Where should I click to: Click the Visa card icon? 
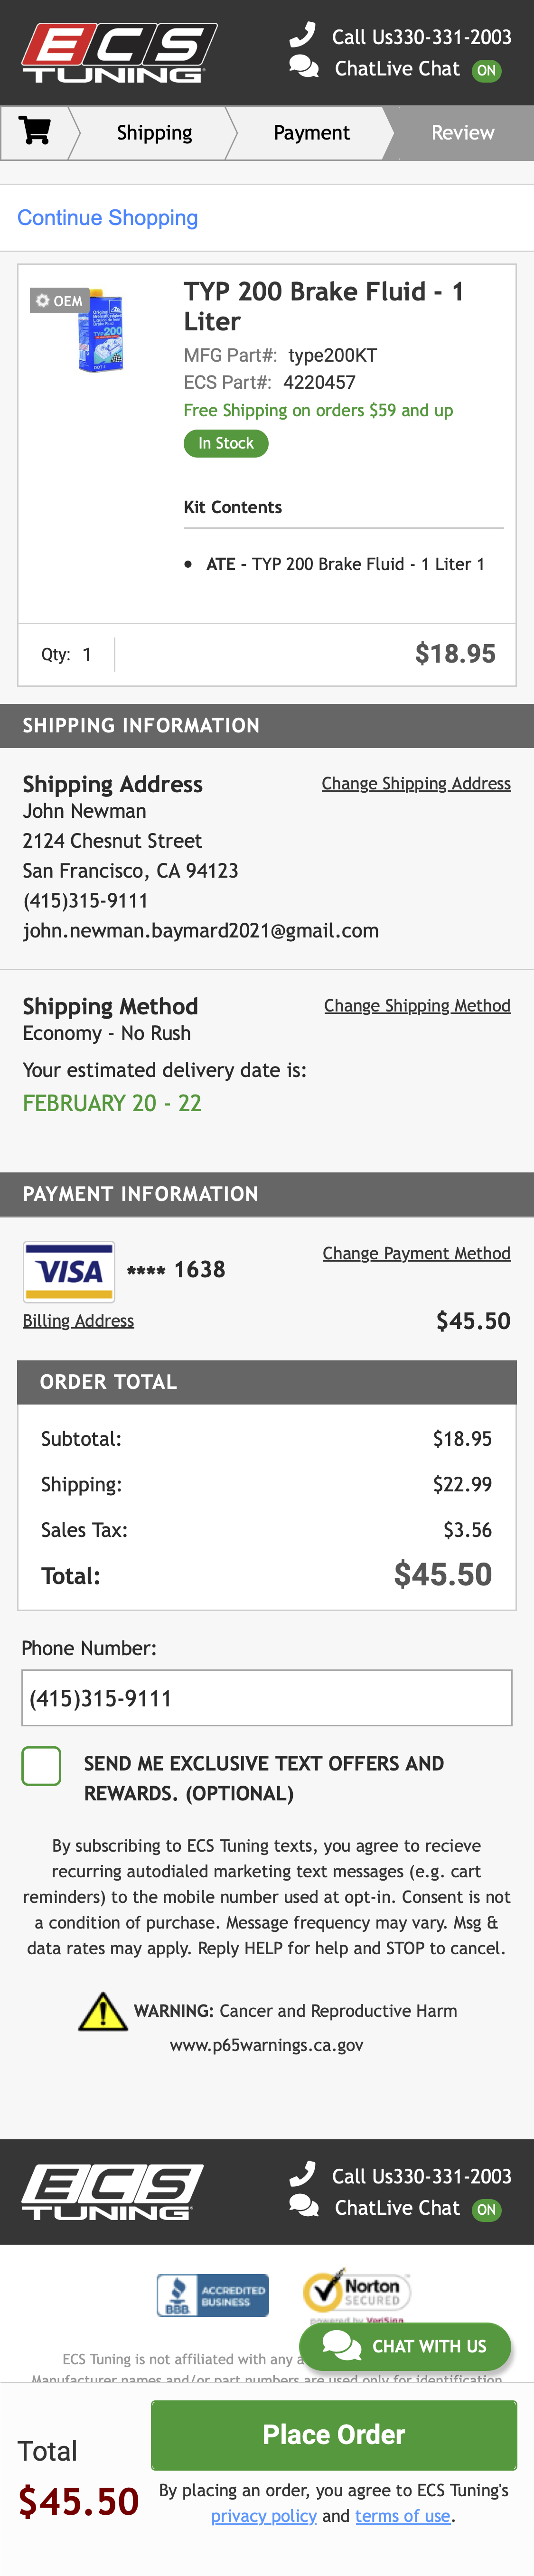[69, 1270]
